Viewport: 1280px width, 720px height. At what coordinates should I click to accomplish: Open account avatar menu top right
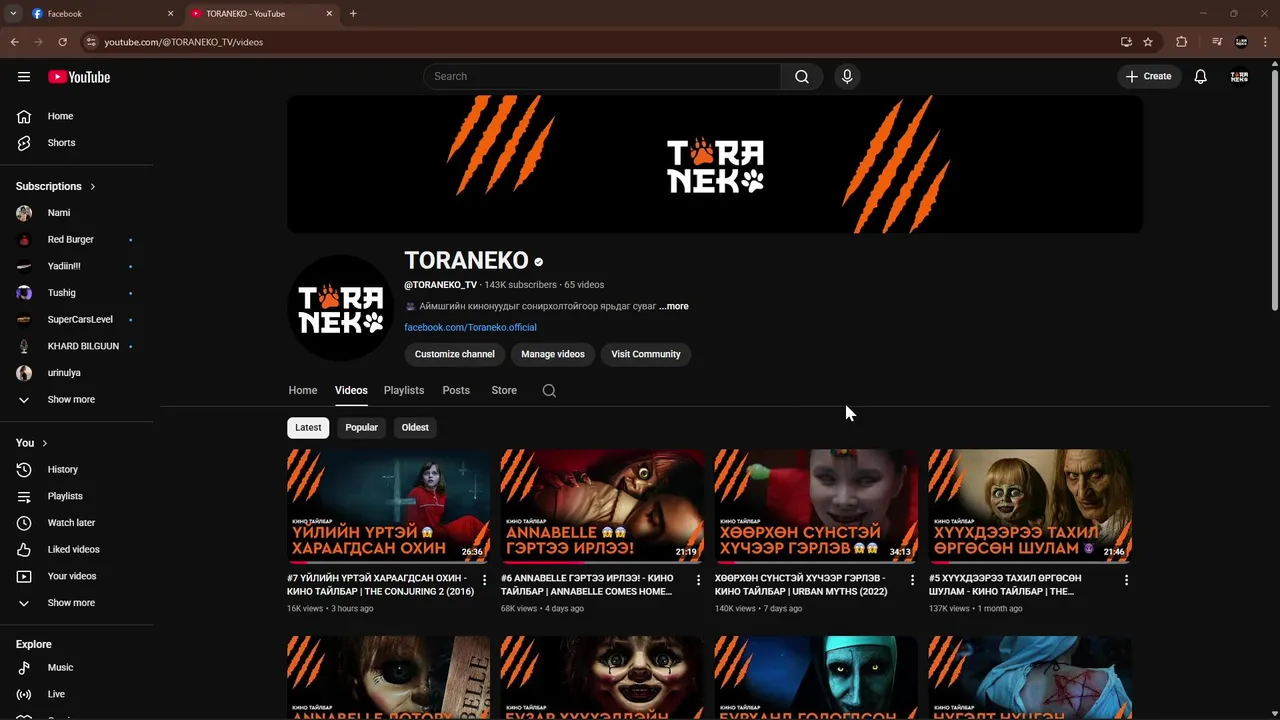1239,77
